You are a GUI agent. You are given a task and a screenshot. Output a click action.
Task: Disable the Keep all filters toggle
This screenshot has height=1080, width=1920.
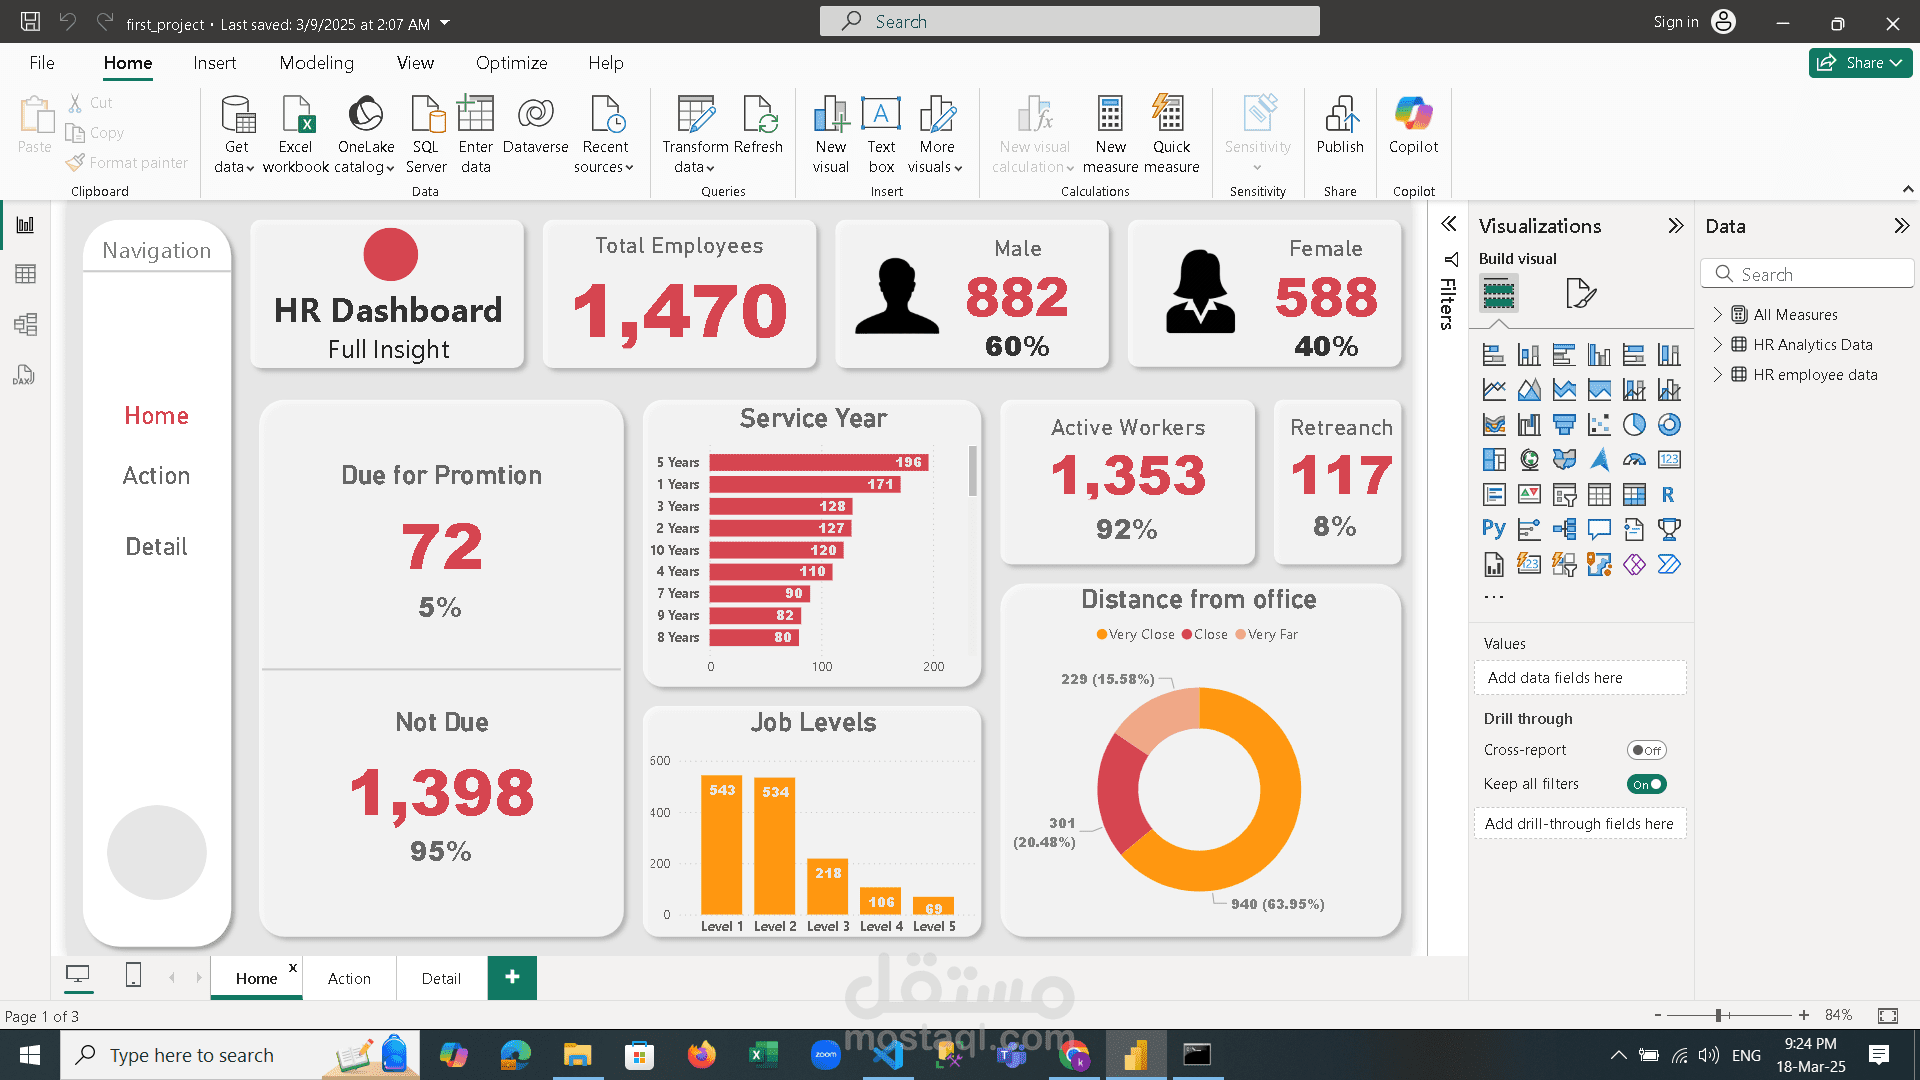[1647, 784]
